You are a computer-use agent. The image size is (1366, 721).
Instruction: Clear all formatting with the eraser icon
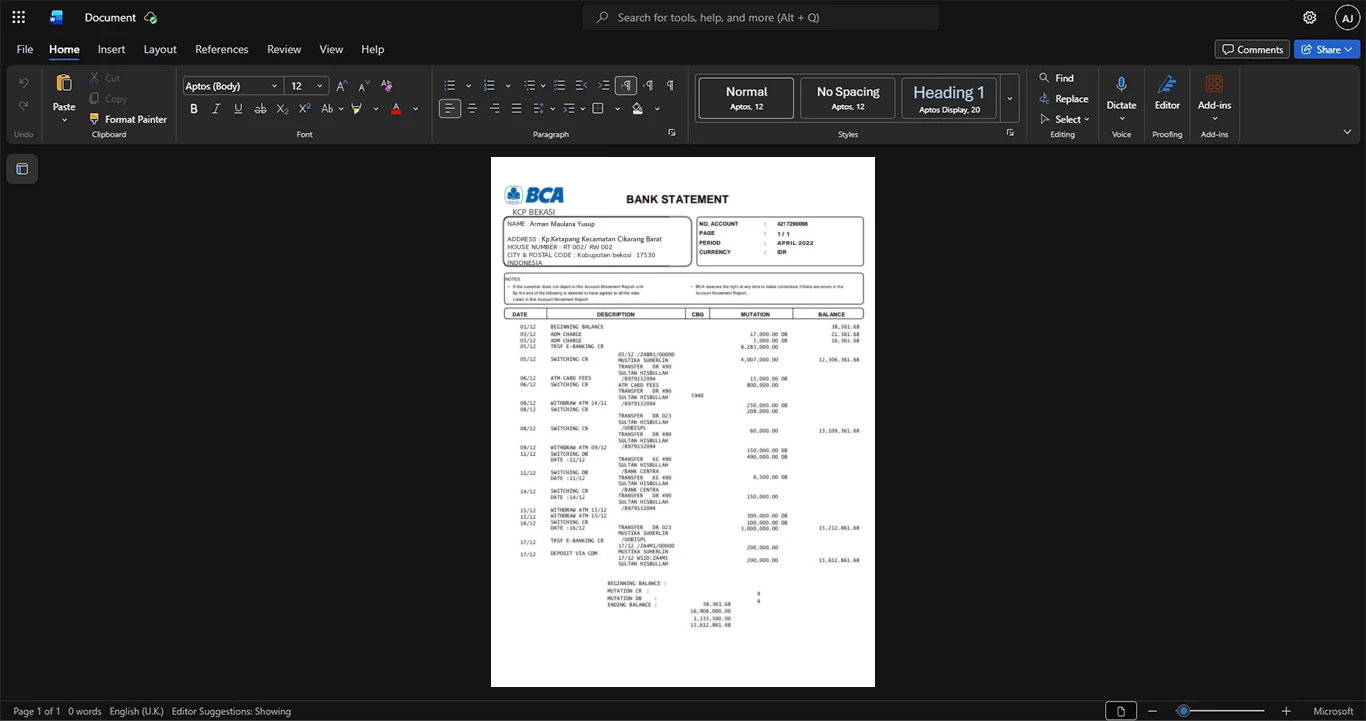[387, 86]
